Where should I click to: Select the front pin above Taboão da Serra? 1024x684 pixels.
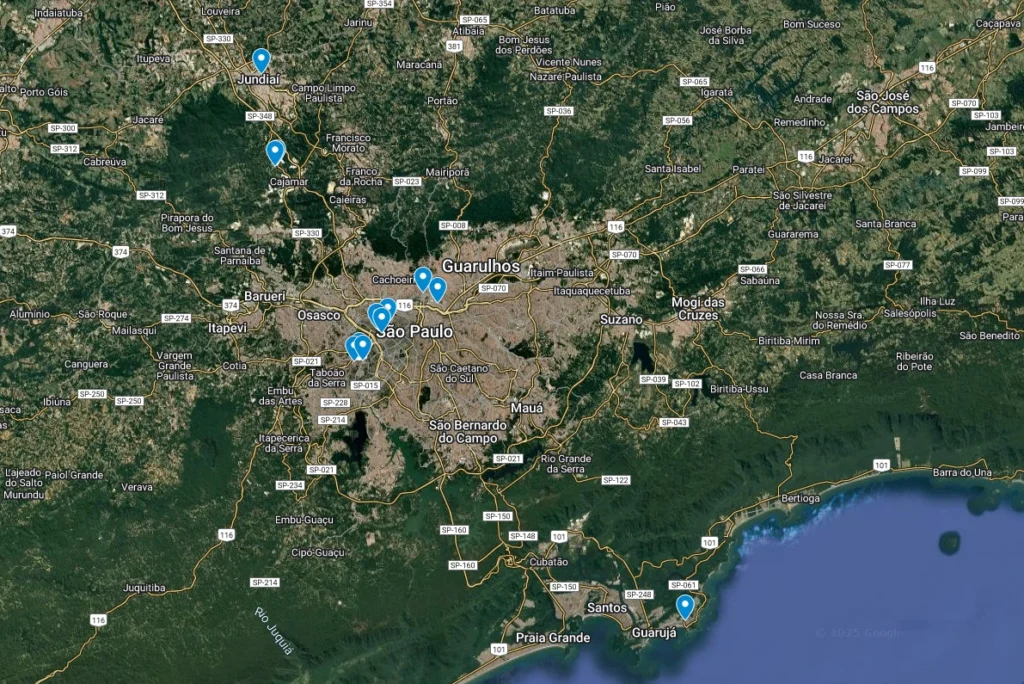click(x=362, y=346)
